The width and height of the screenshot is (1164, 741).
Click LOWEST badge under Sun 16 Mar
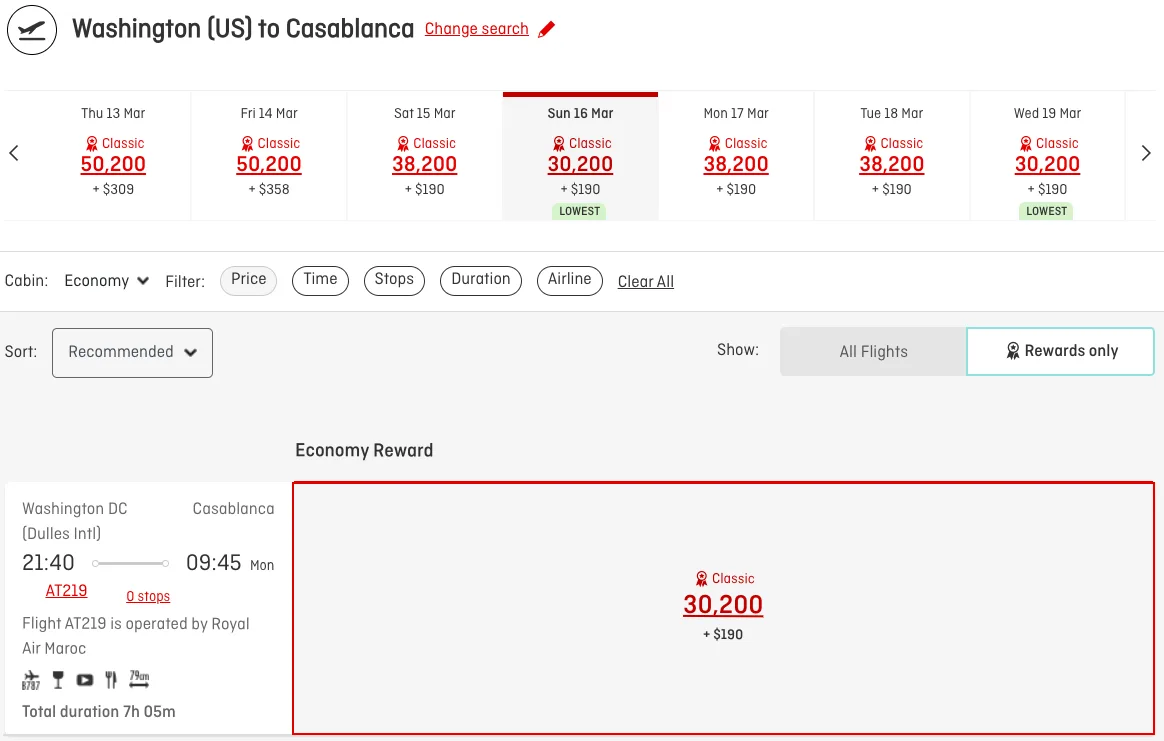pyautogui.click(x=579, y=212)
